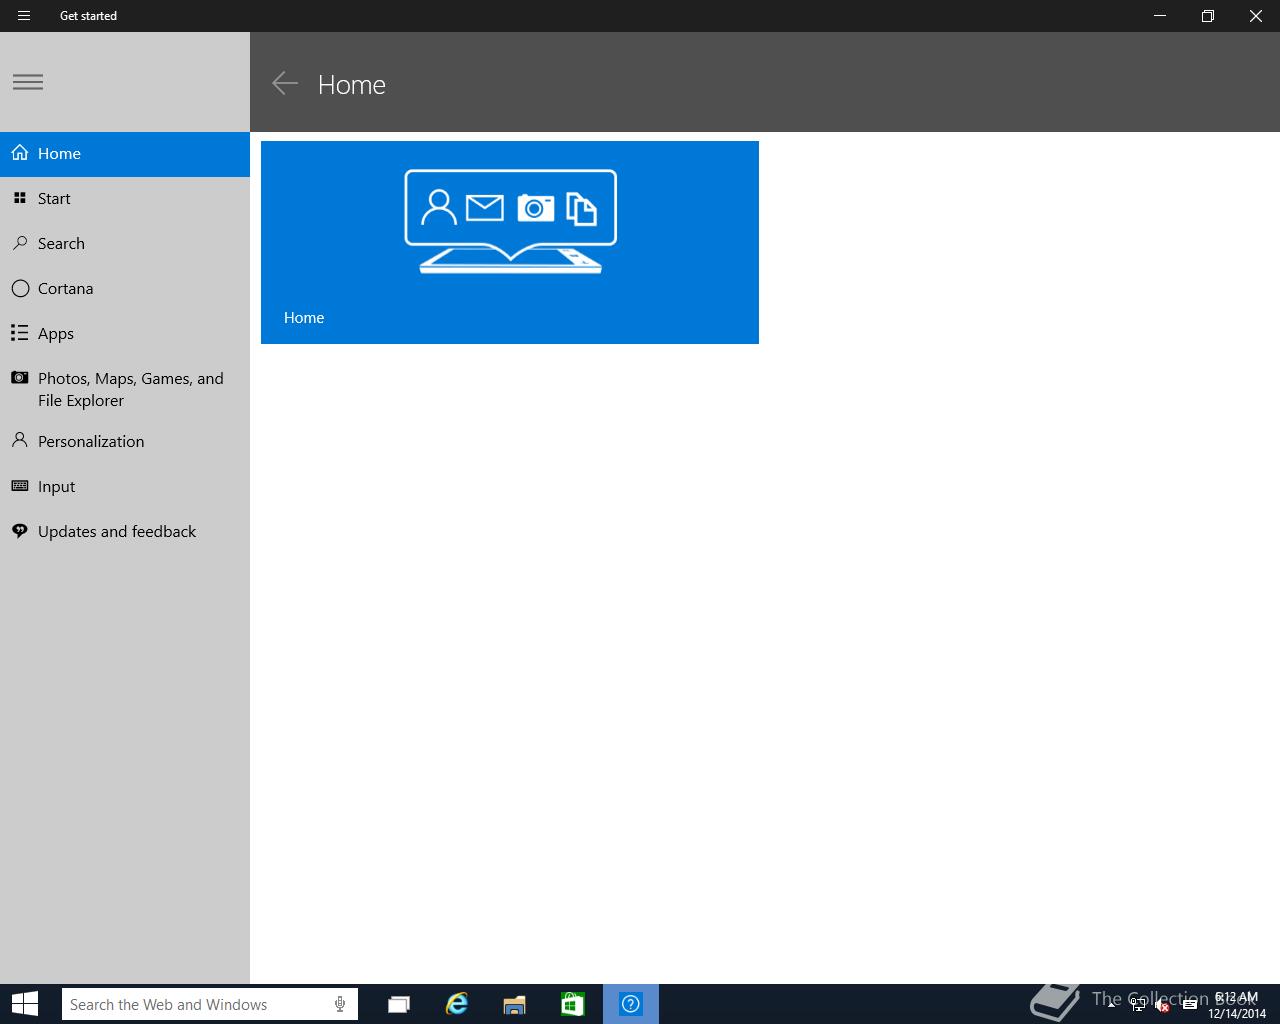Screen dimensions: 1280x1024
Task: Close the Get started window
Action: pos(1256,16)
